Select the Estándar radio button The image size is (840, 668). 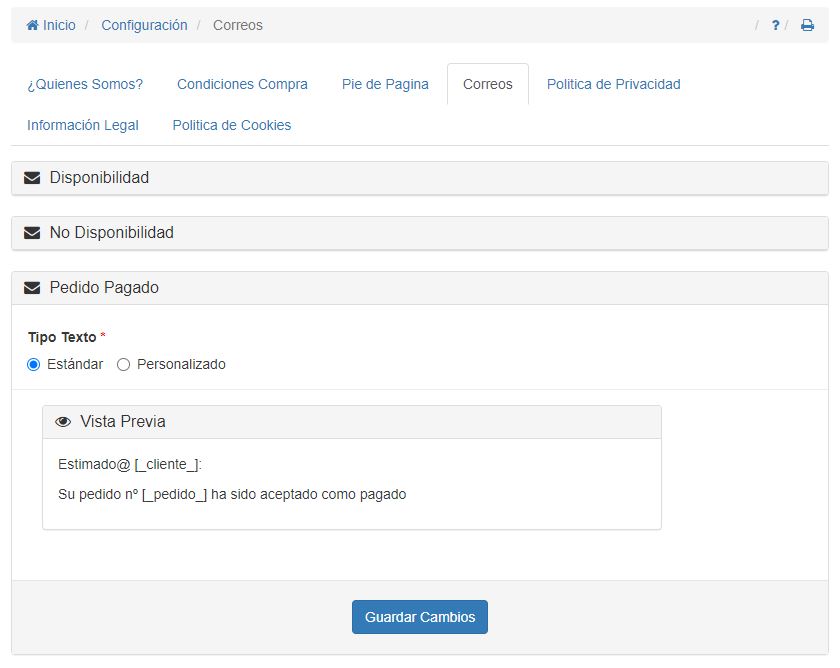34,365
